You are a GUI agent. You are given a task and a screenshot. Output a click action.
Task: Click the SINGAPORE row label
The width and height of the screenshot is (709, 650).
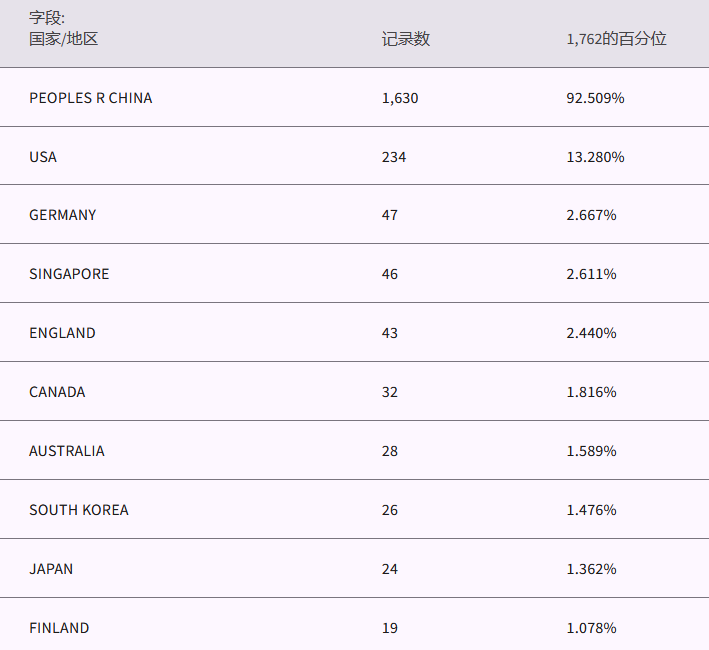[69, 274]
